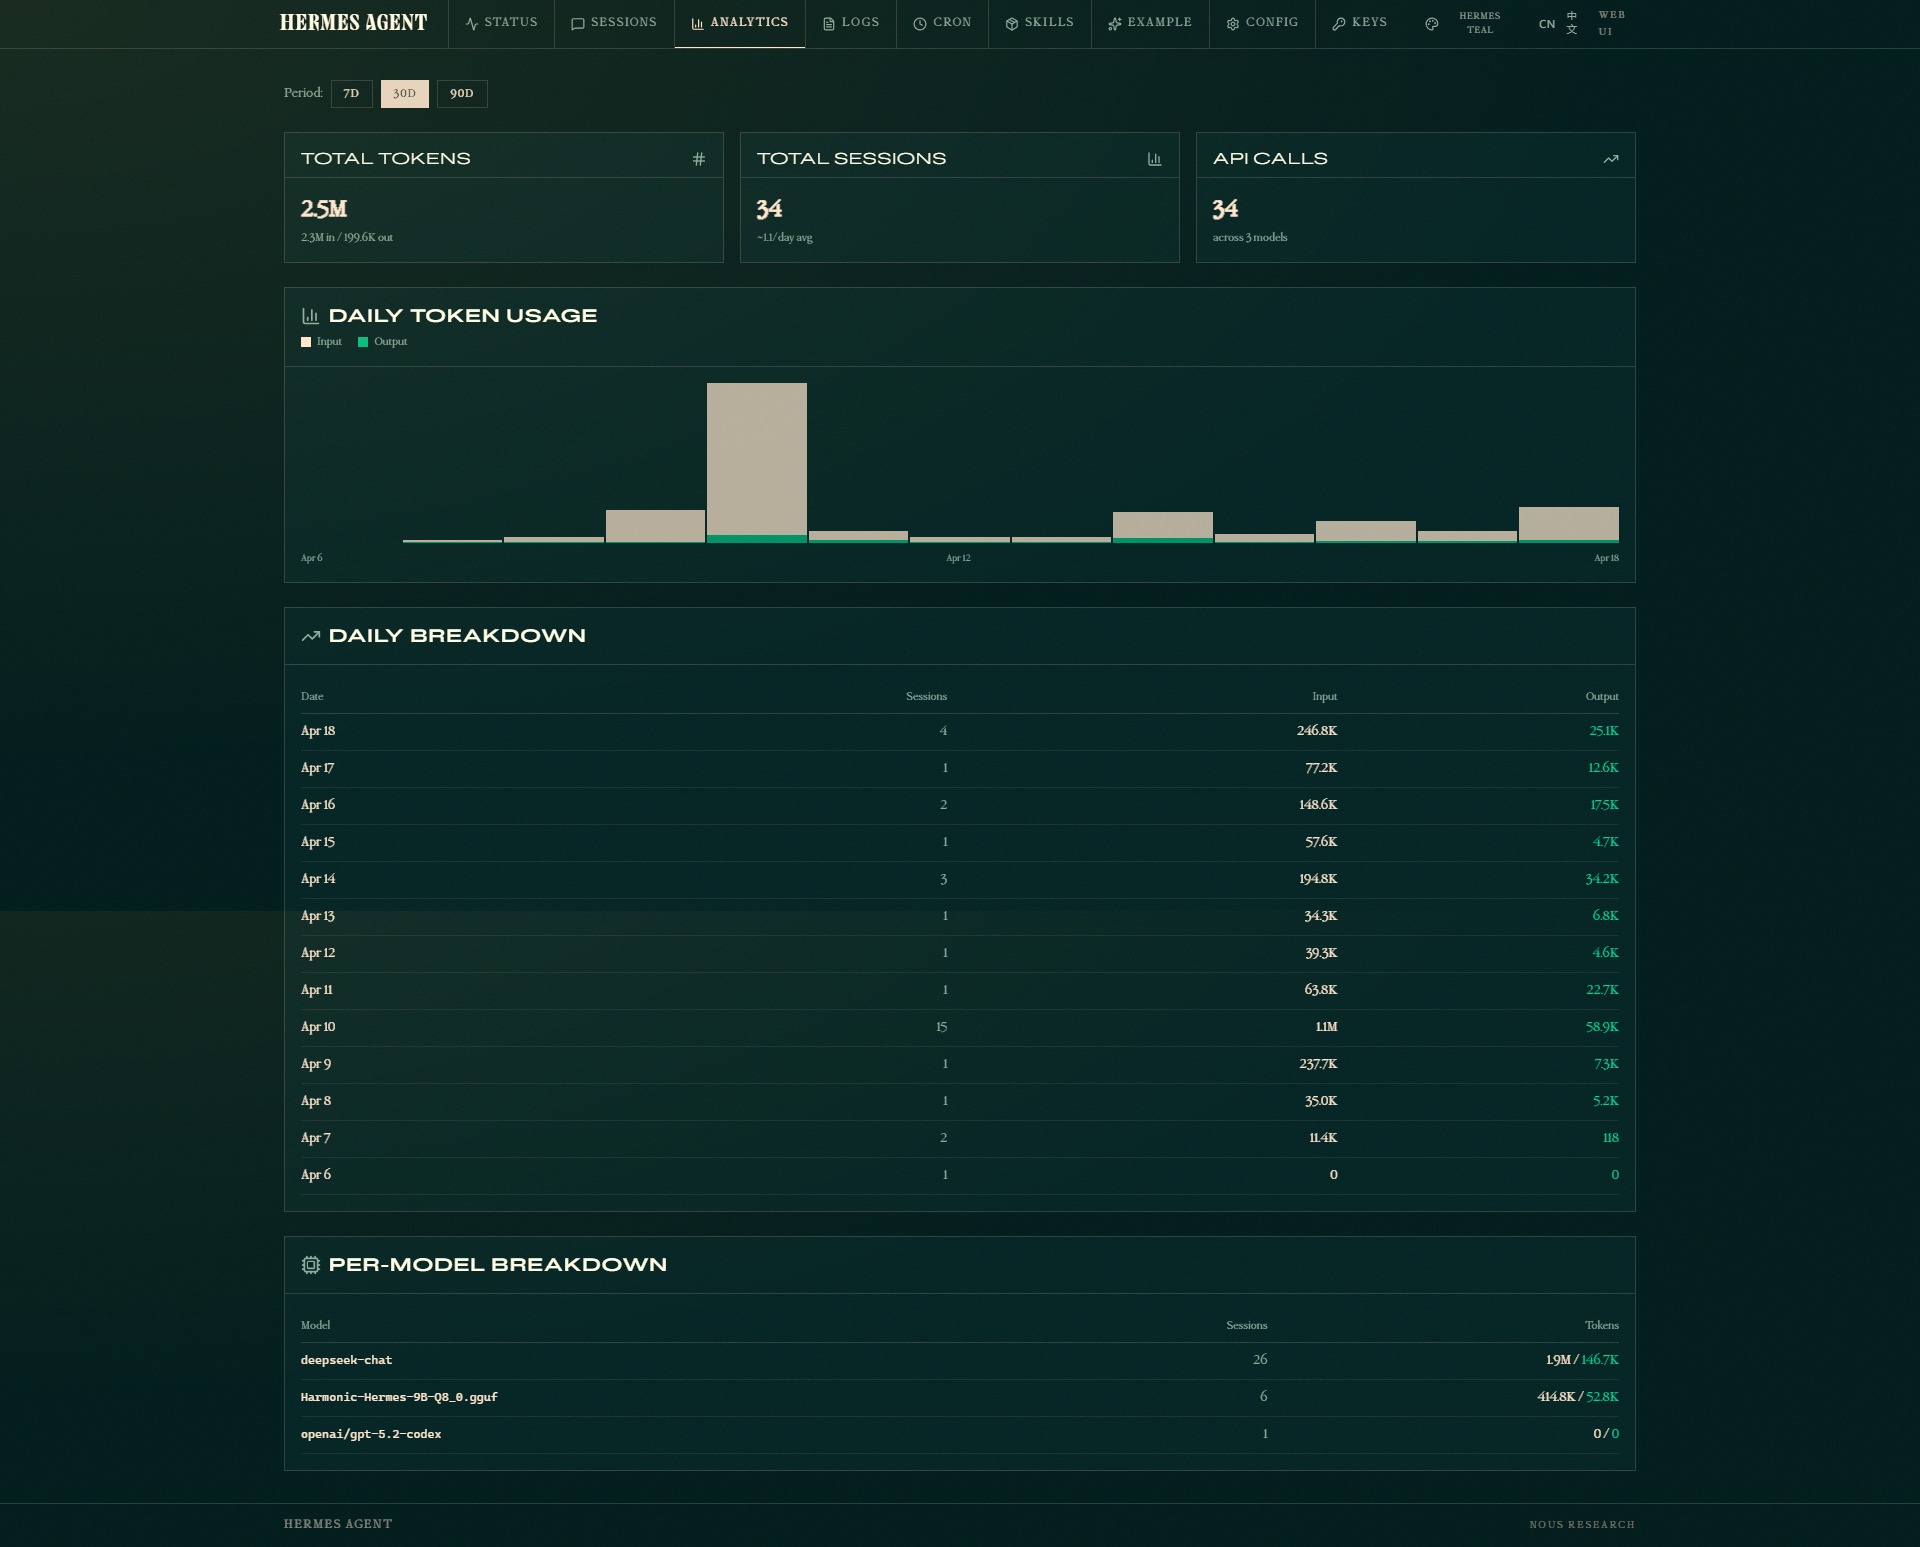Open the Hermes Teal theme selector

pyautogui.click(x=1477, y=23)
